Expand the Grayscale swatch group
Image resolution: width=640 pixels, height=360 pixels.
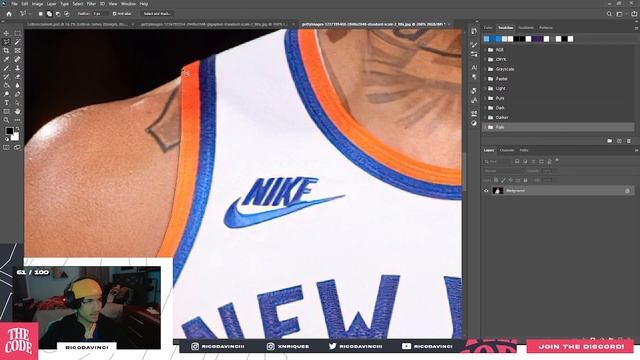(485, 69)
